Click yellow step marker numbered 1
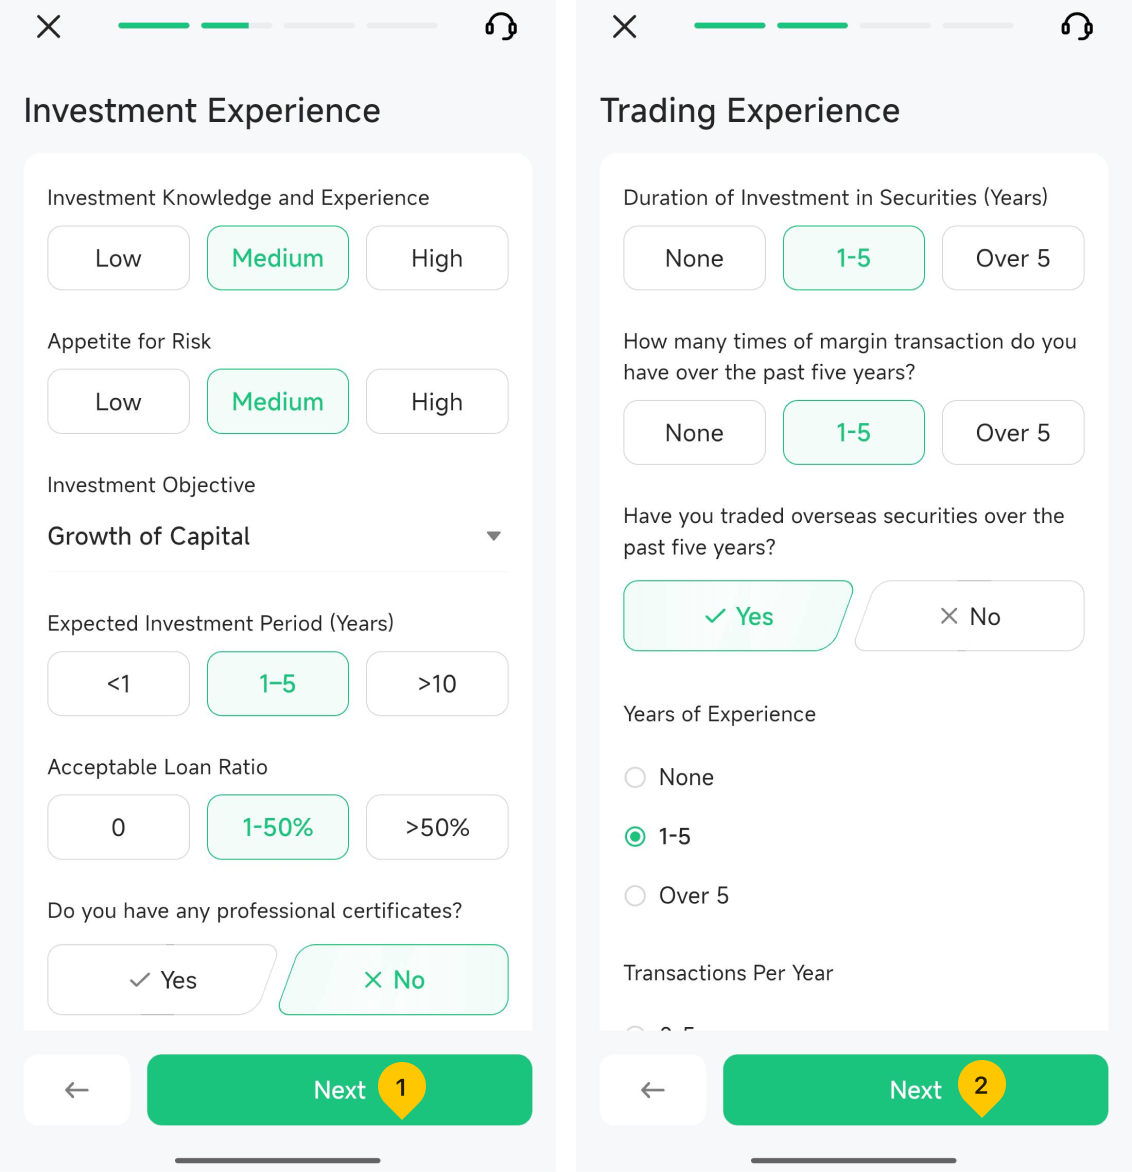This screenshot has height=1172, width=1132. click(x=402, y=1087)
